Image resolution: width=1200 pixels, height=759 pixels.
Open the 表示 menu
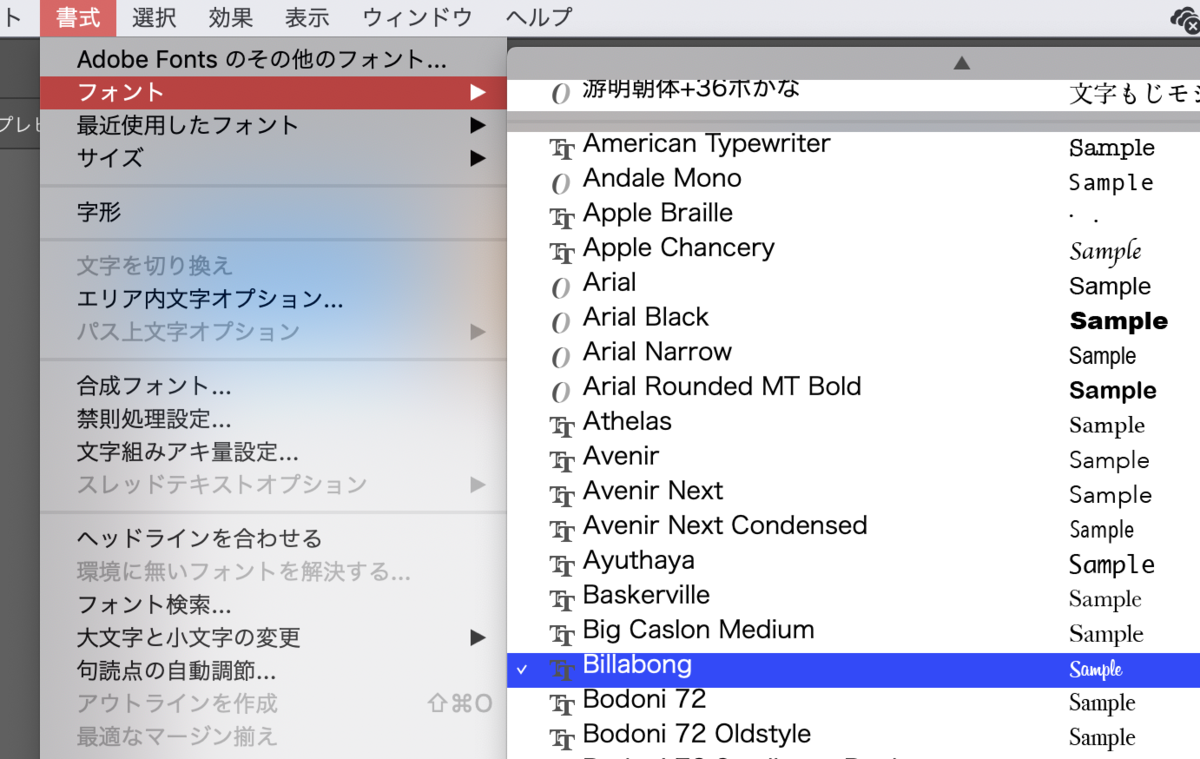(x=307, y=18)
